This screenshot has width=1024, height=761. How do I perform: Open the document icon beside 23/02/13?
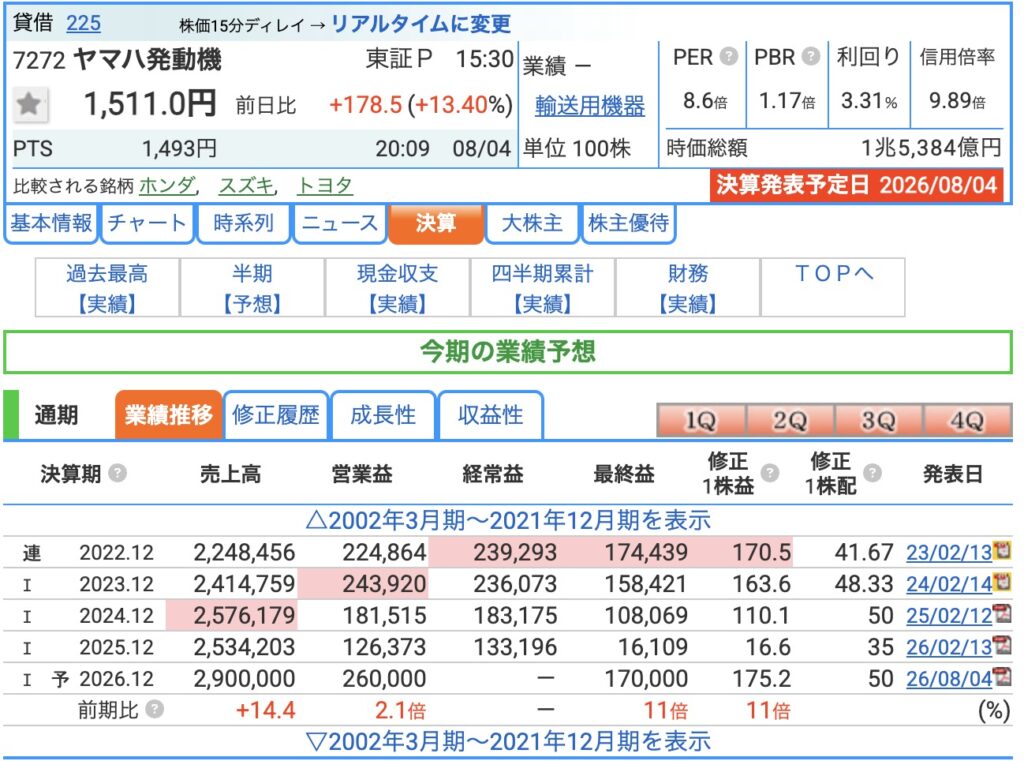(1002, 550)
